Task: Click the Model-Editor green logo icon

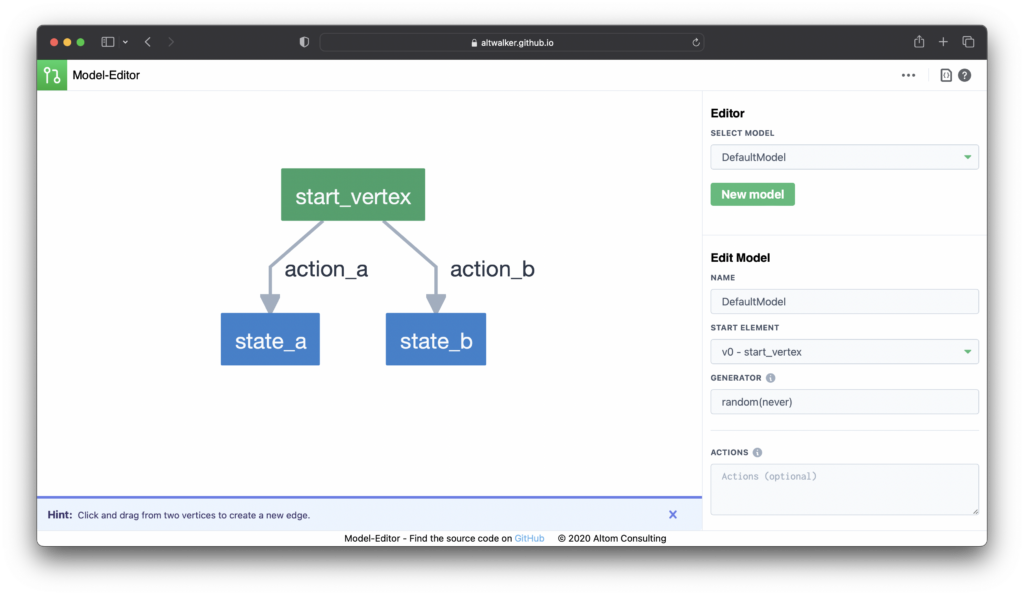Action: [x=52, y=75]
